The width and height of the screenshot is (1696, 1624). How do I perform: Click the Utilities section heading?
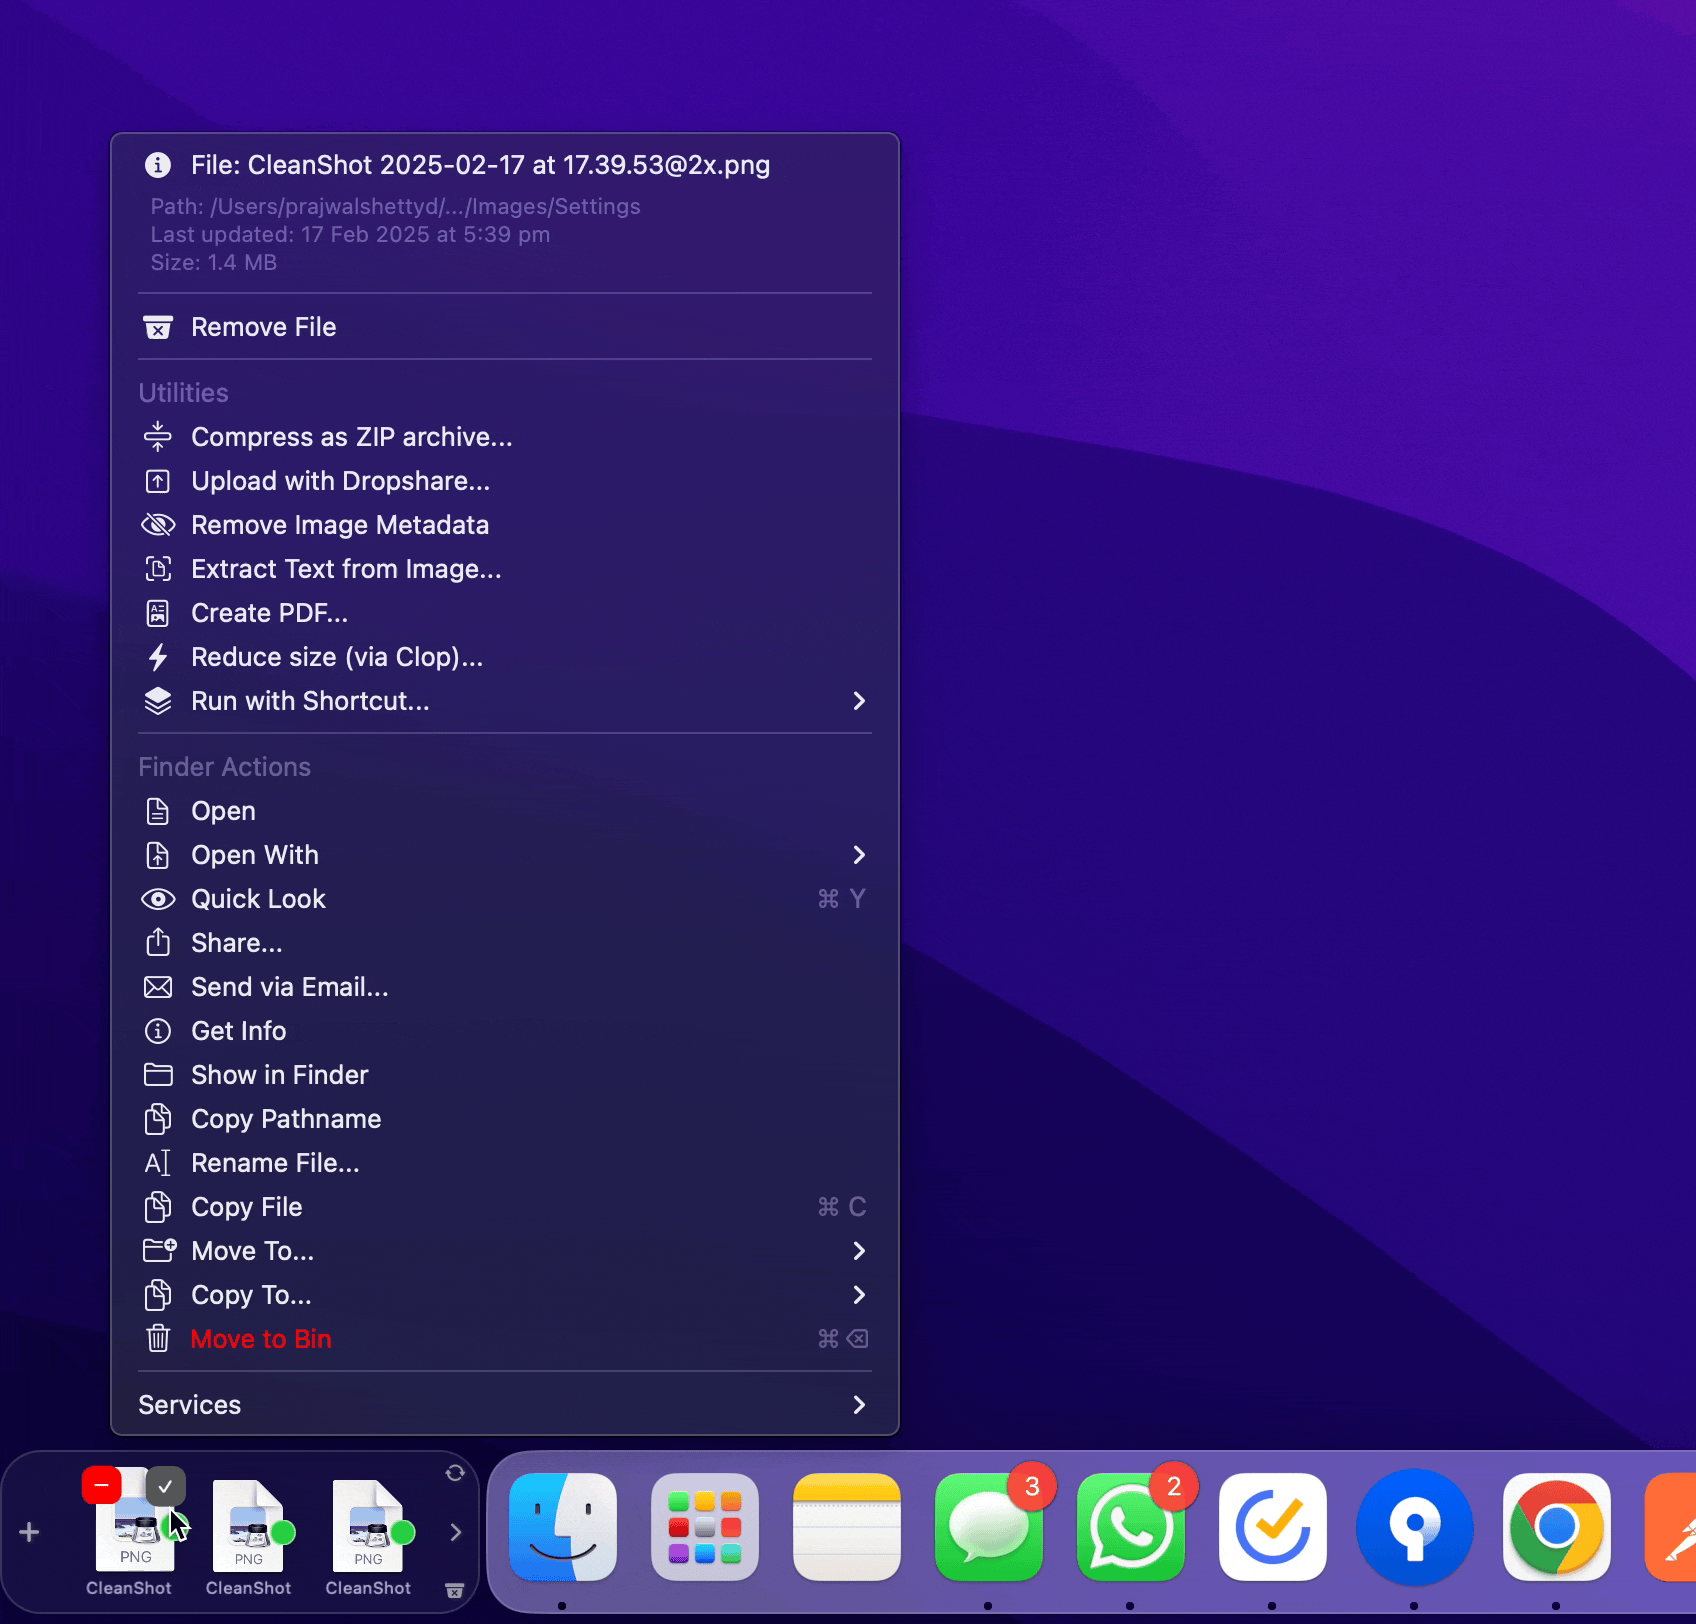183,393
